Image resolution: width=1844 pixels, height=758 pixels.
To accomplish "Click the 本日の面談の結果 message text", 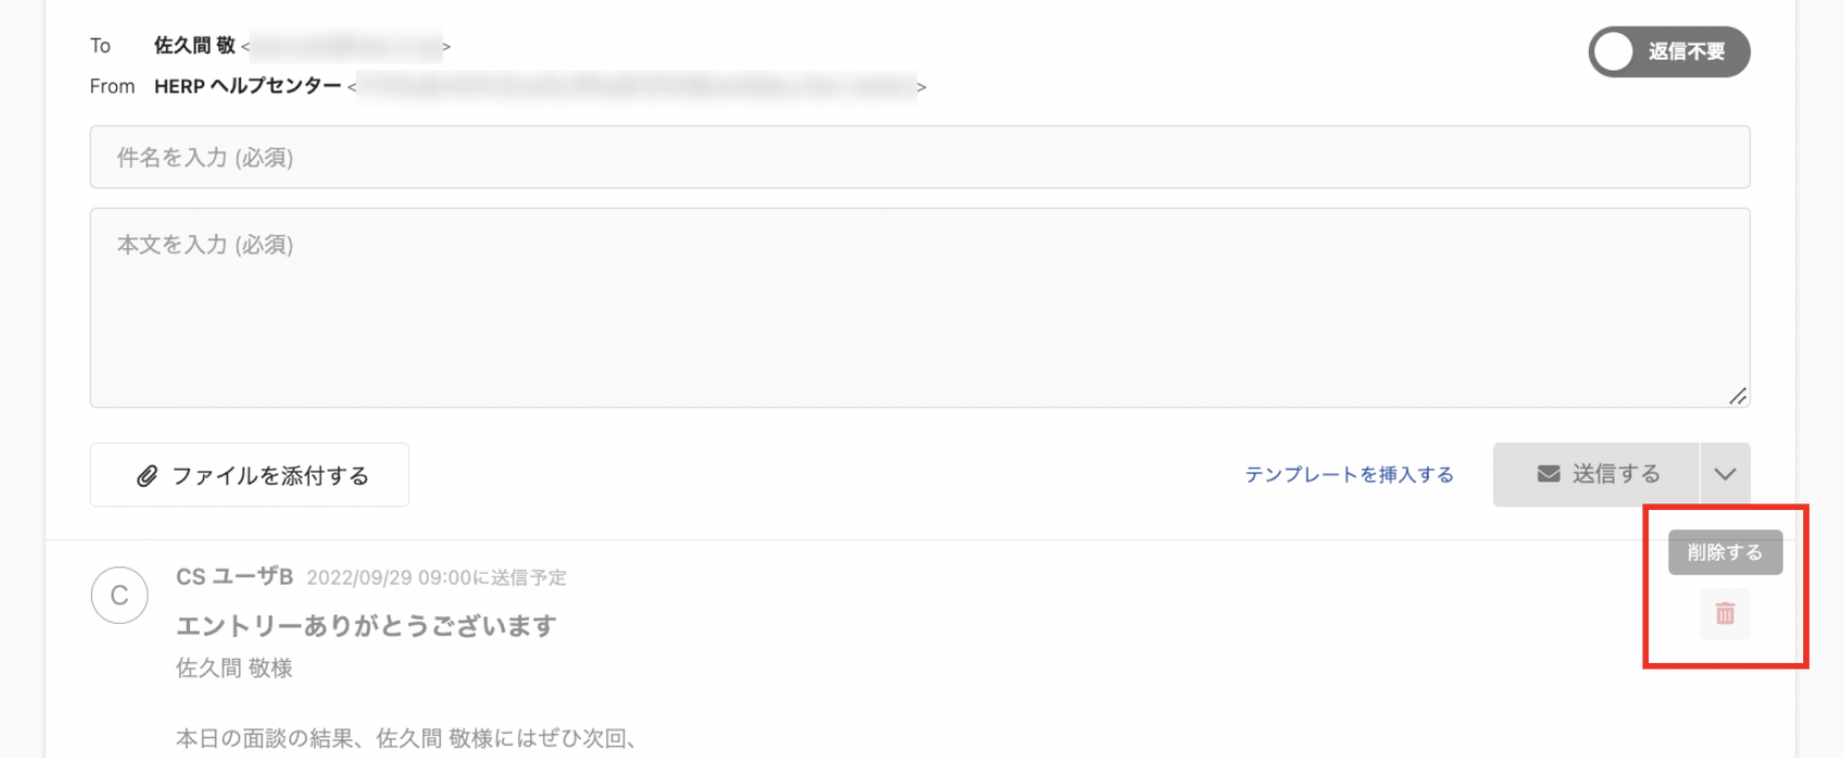I will pos(406,738).
